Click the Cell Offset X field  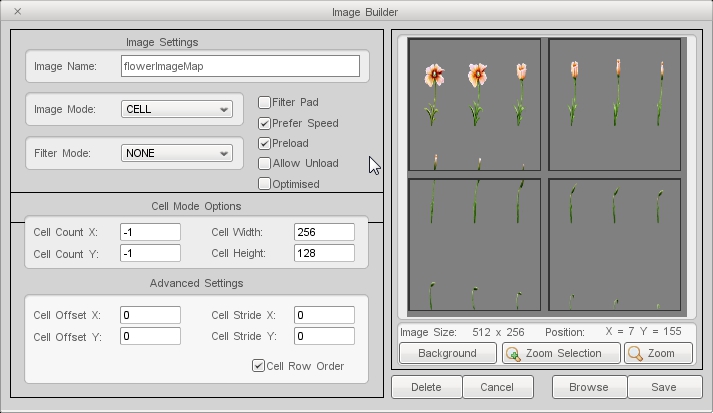(x=150, y=315)
